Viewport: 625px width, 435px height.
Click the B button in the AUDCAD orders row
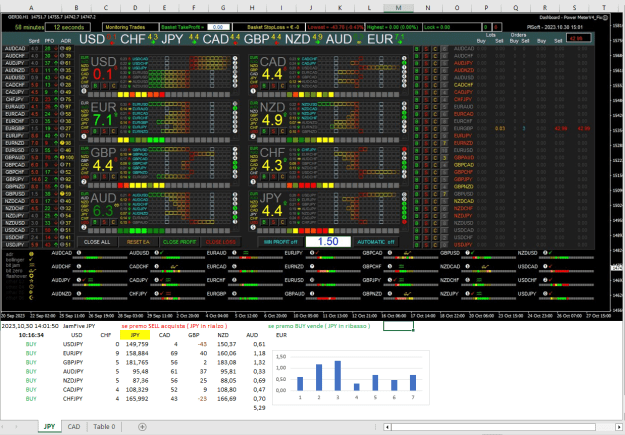click(417, 49)
